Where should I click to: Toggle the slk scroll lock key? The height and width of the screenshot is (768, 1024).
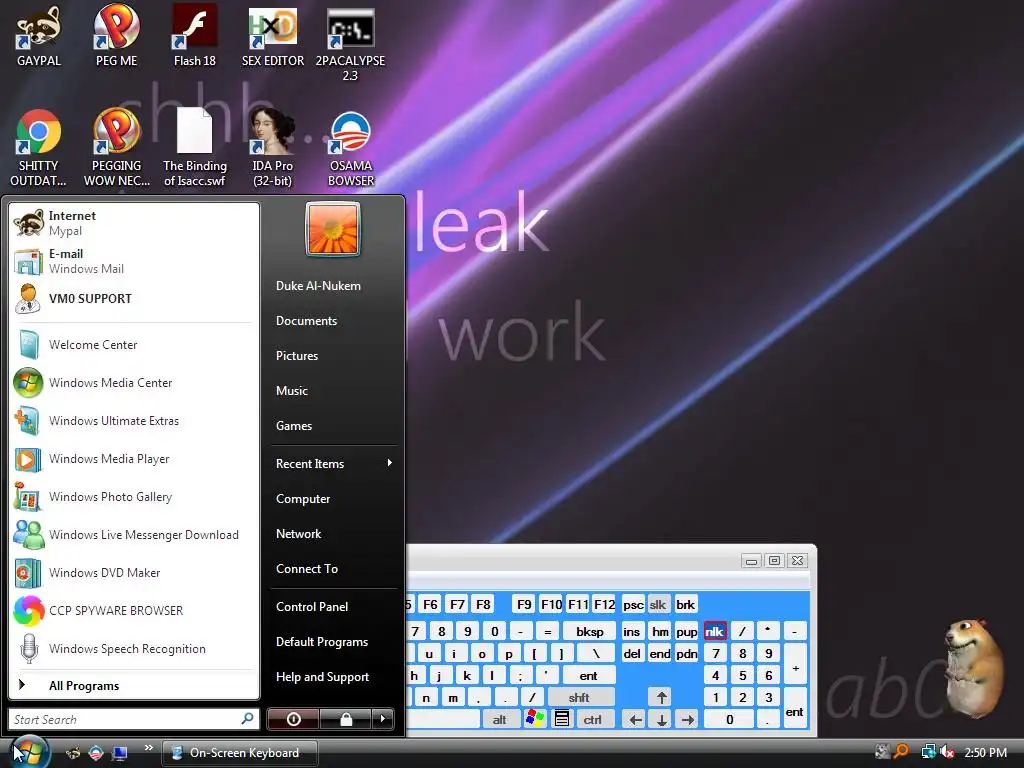coord(658,605)
